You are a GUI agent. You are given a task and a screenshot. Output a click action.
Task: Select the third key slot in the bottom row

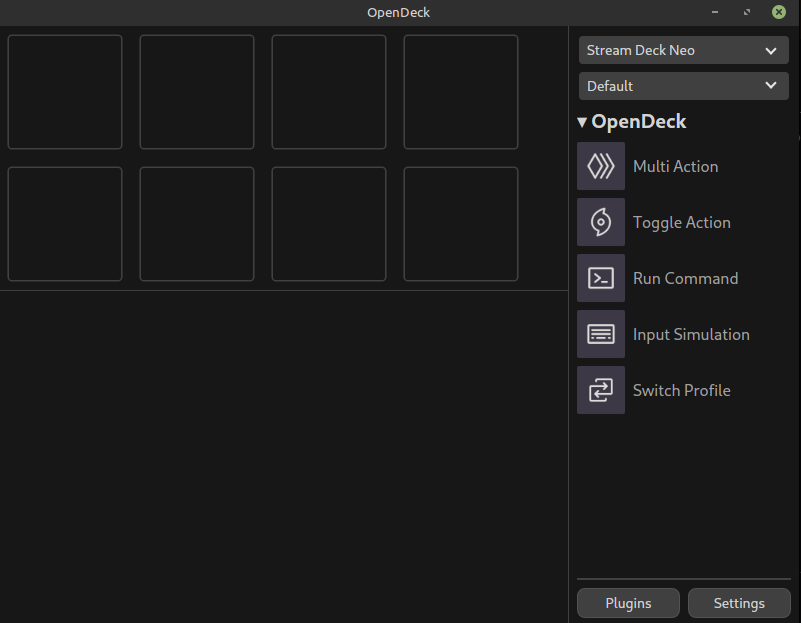pos(329,224)
